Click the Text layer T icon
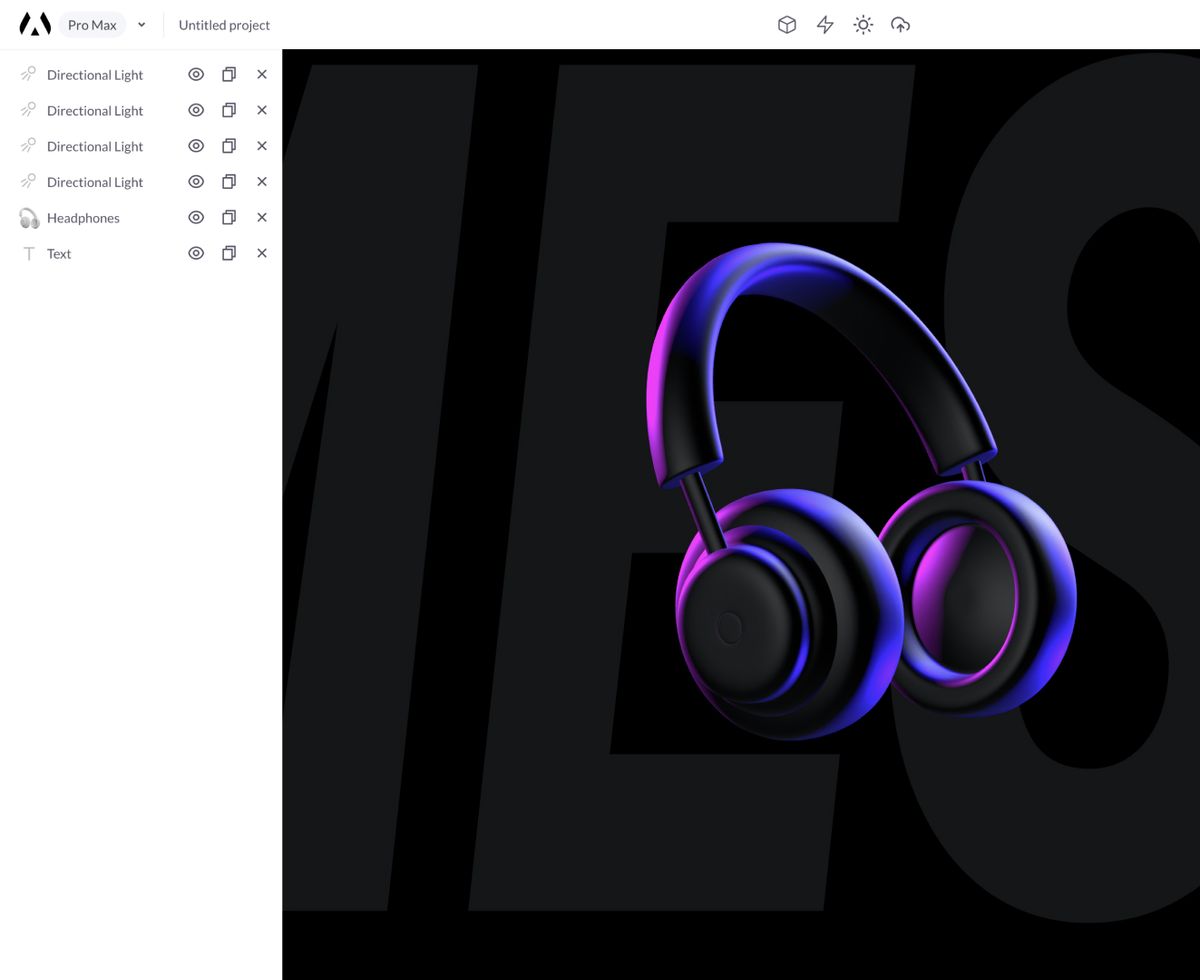The height and width of the screenshot is (980, 1200). pos(29,254)
